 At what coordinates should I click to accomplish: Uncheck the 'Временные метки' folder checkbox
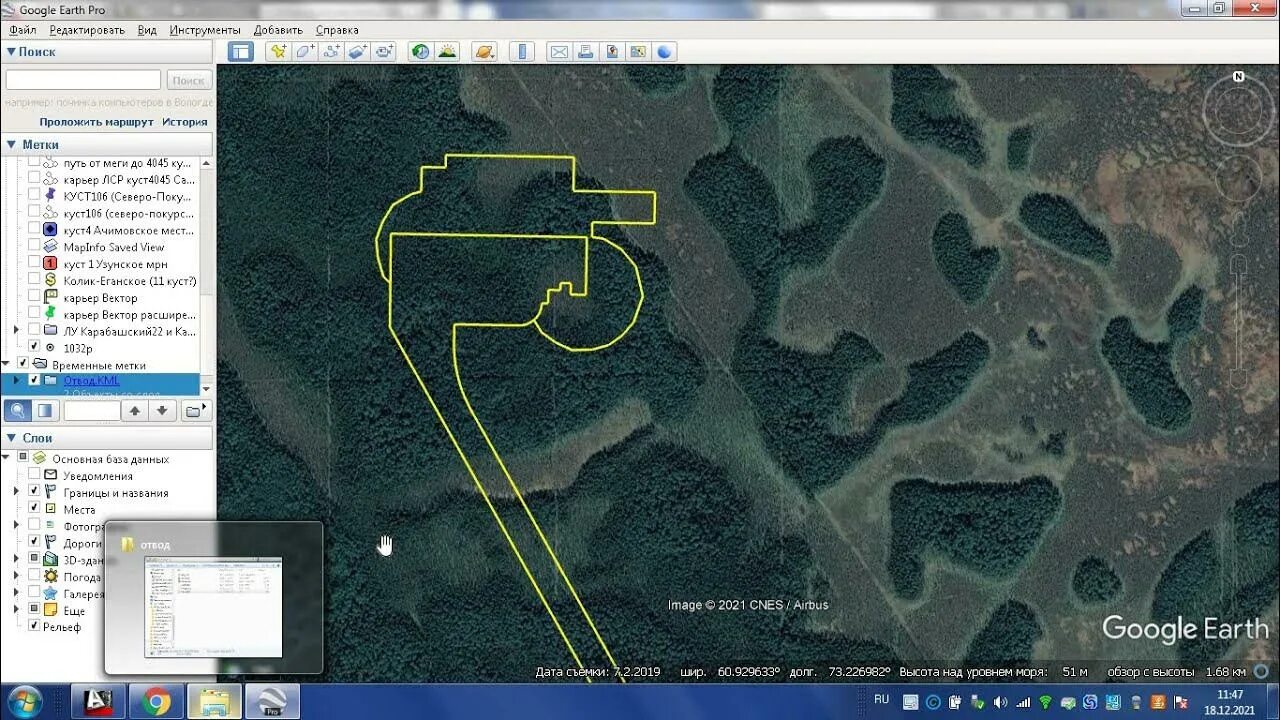(x=24, y=364)
